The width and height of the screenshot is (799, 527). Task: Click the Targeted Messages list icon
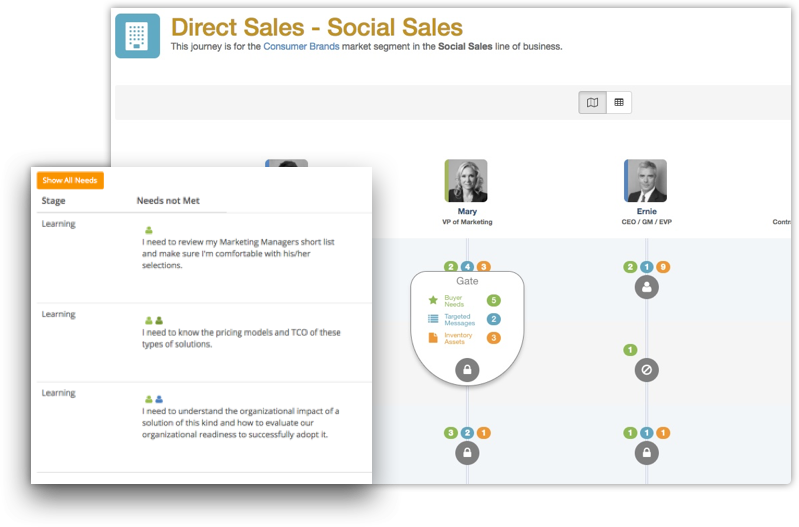pyautogui.click(x=433, y=319)
